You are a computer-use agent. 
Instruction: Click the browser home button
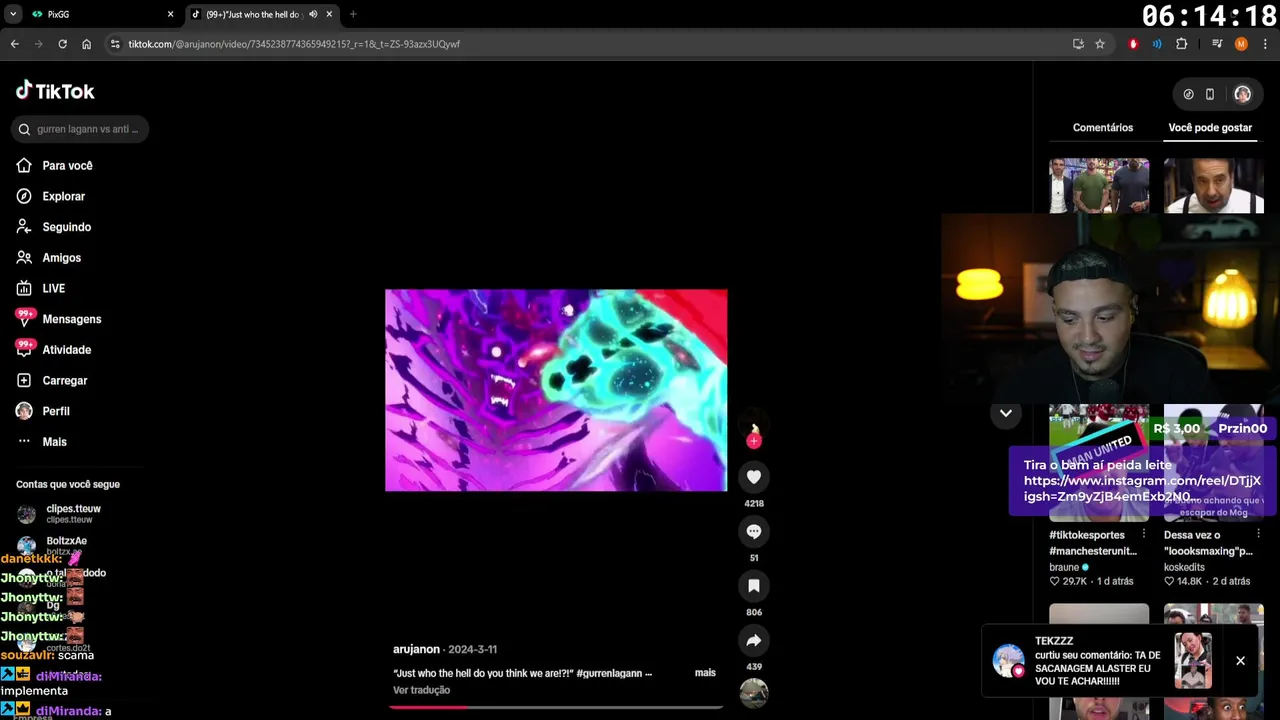(x=87, y=44)
